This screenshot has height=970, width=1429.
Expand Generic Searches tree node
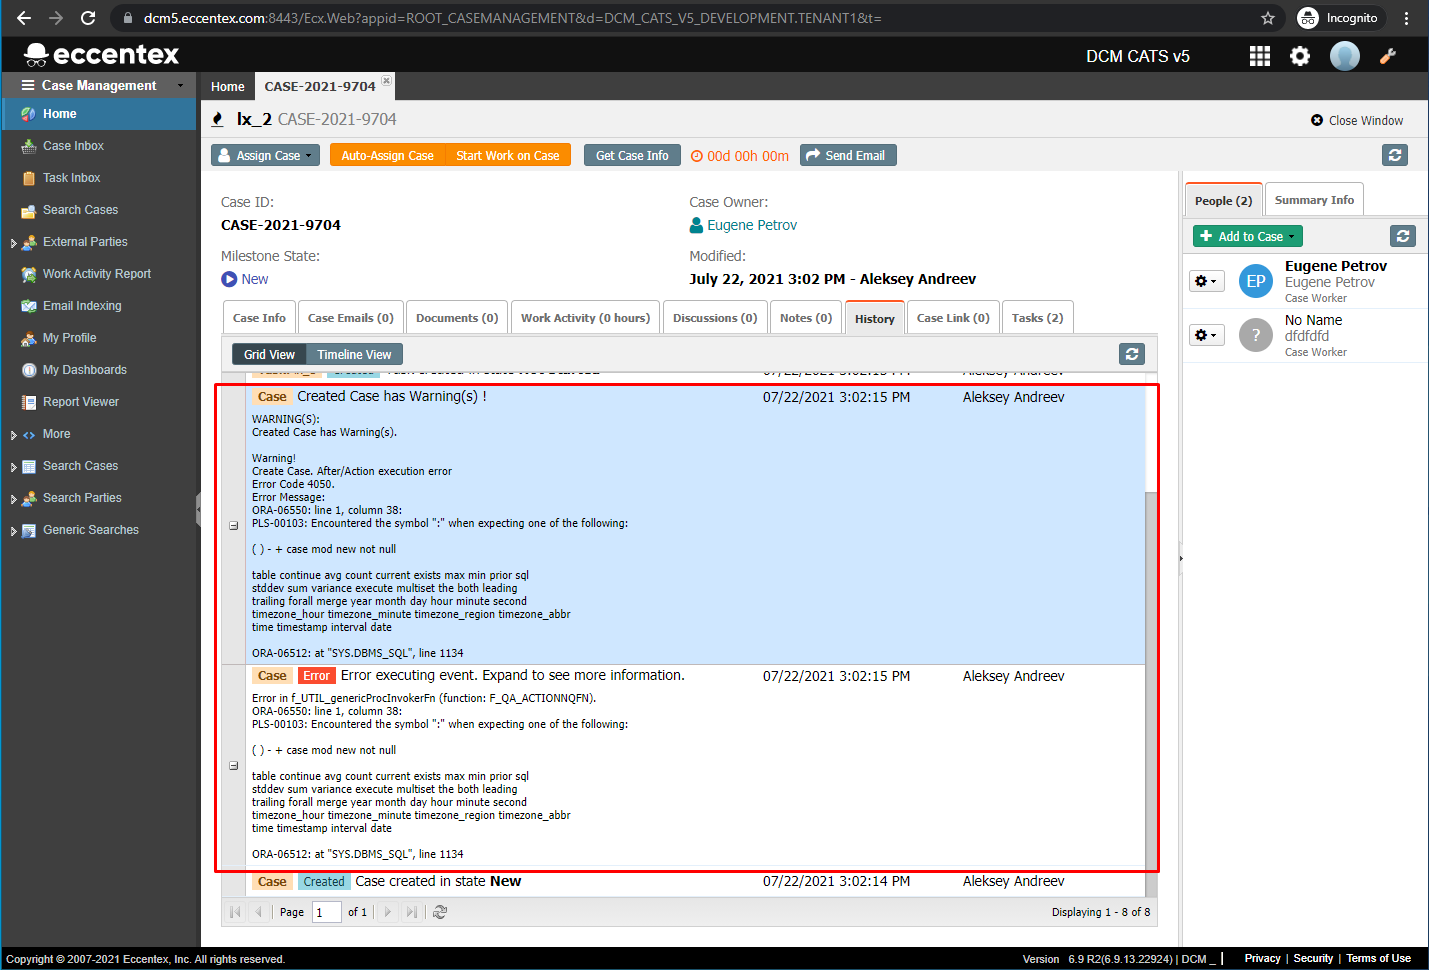pos(13,531)
